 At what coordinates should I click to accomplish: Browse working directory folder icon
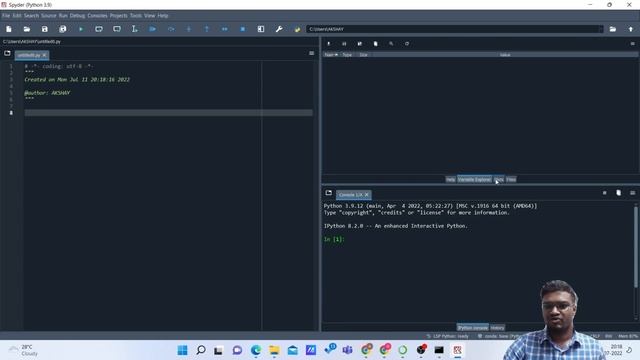[613, 29]
